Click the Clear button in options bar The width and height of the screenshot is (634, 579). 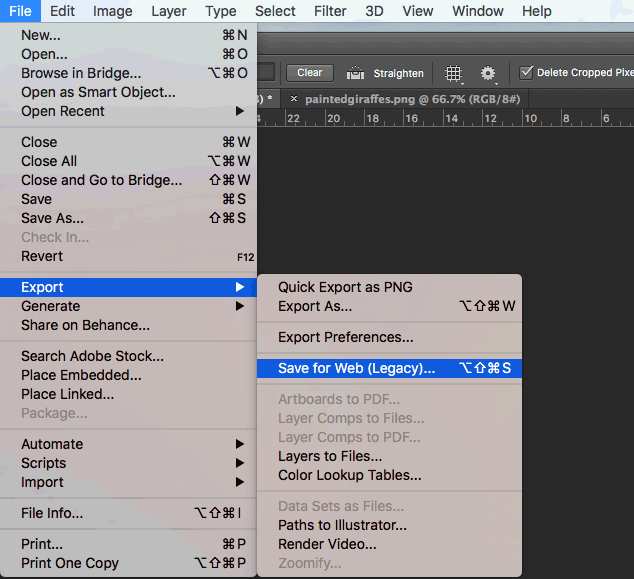click(310, 73)
